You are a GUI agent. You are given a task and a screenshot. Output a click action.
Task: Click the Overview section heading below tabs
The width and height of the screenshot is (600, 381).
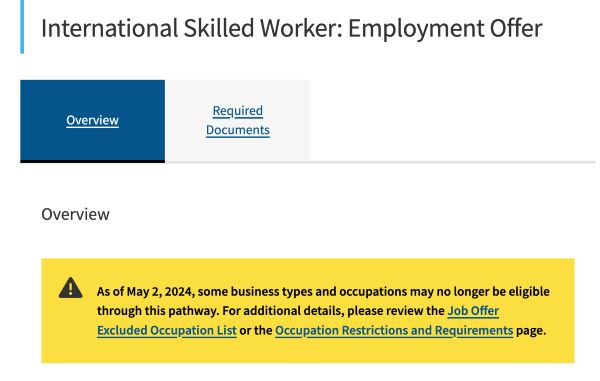tap(75, 214)
